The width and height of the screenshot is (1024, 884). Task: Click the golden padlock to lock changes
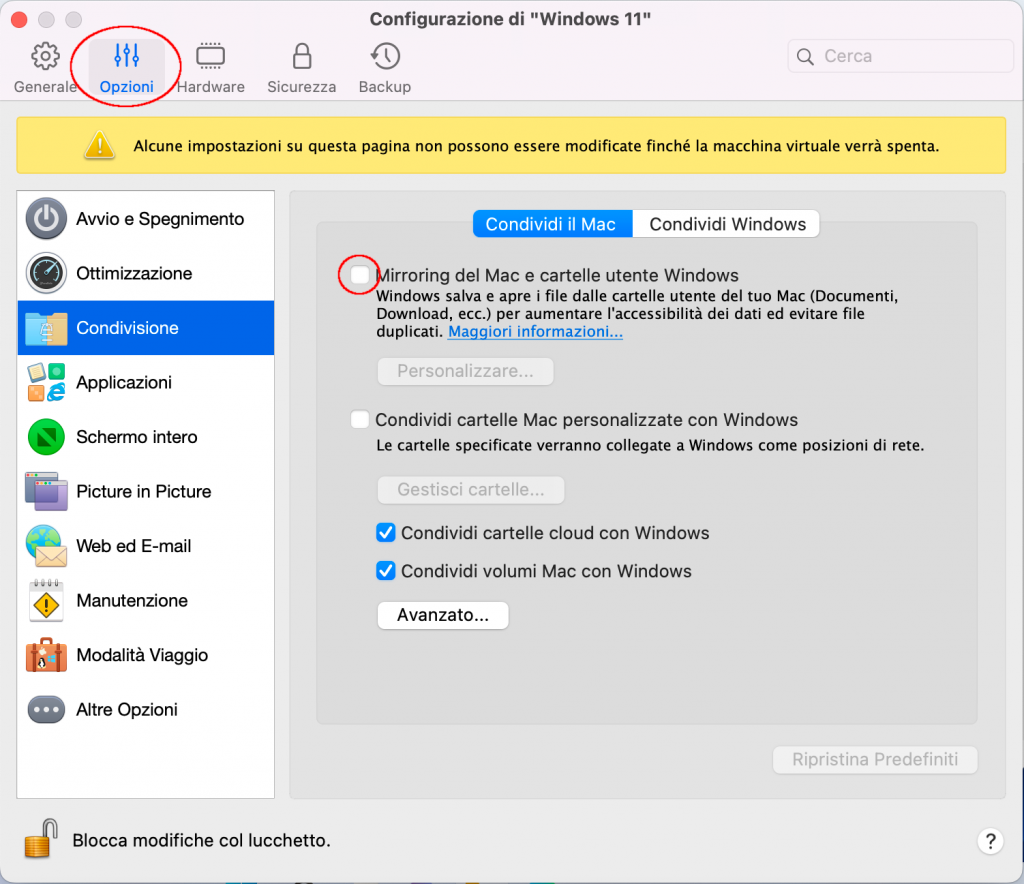point(41,839)
